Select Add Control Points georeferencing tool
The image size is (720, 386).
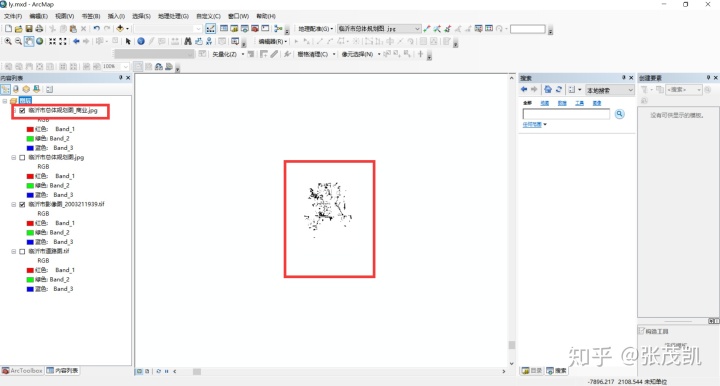pos(427,29)
